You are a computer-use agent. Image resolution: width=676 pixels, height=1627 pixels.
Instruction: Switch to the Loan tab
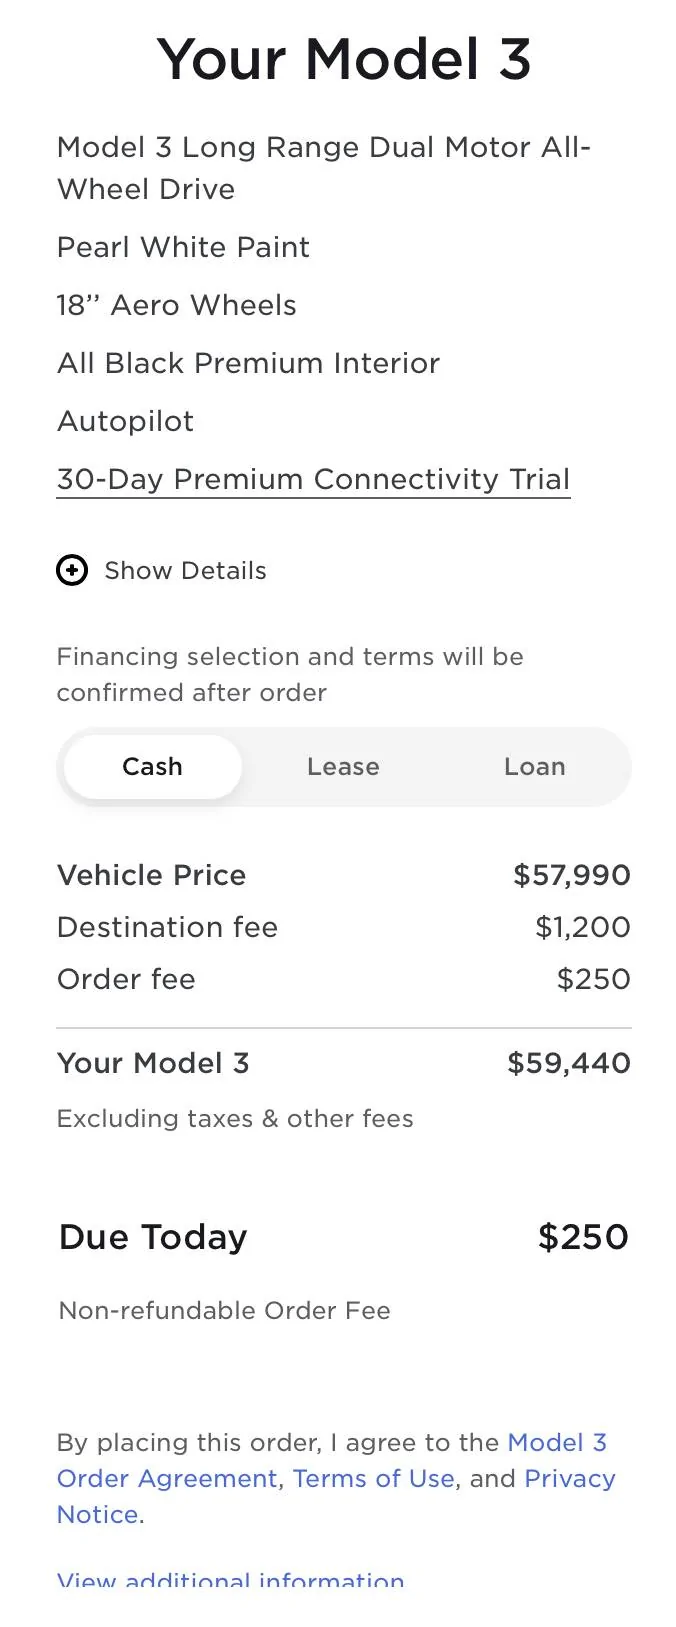click(534, 767)
